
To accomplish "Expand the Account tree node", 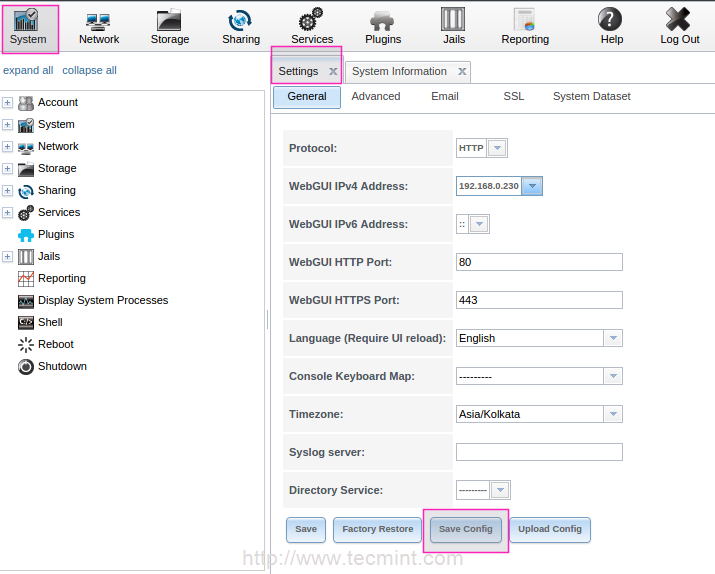I will click(x=7, y=103).
